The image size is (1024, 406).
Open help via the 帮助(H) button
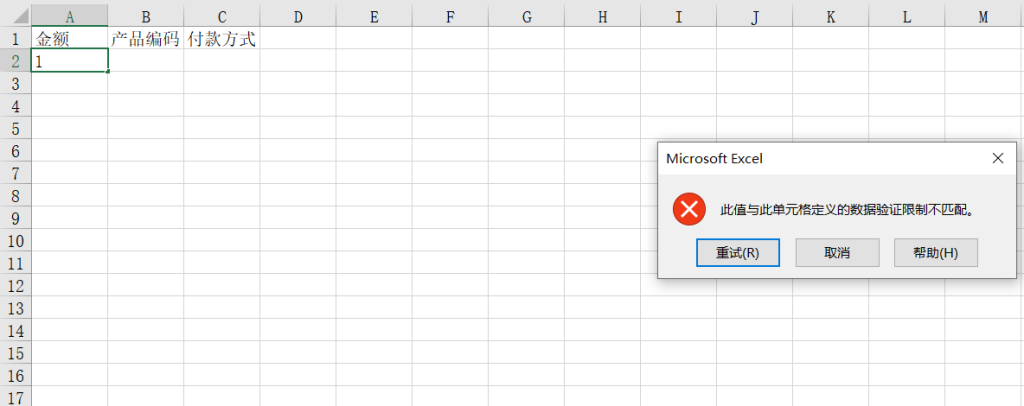pyautogui.click(x=935, y=253)
